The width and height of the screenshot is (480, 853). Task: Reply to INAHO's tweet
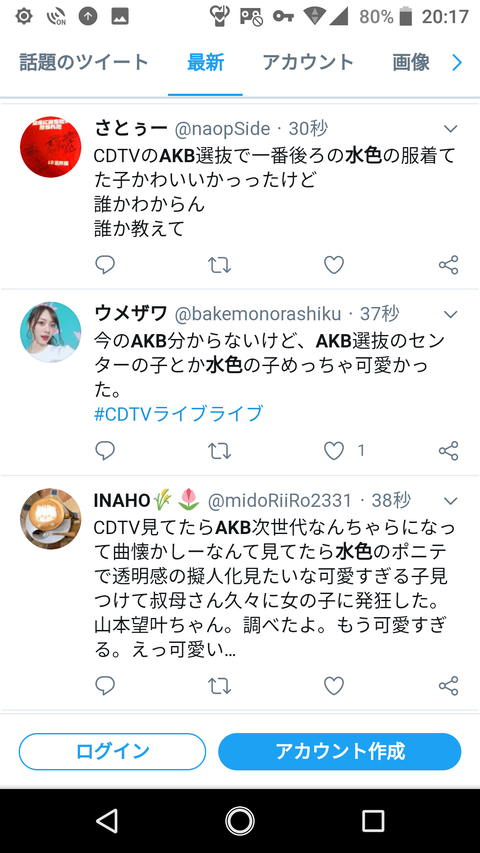[105, 686]
